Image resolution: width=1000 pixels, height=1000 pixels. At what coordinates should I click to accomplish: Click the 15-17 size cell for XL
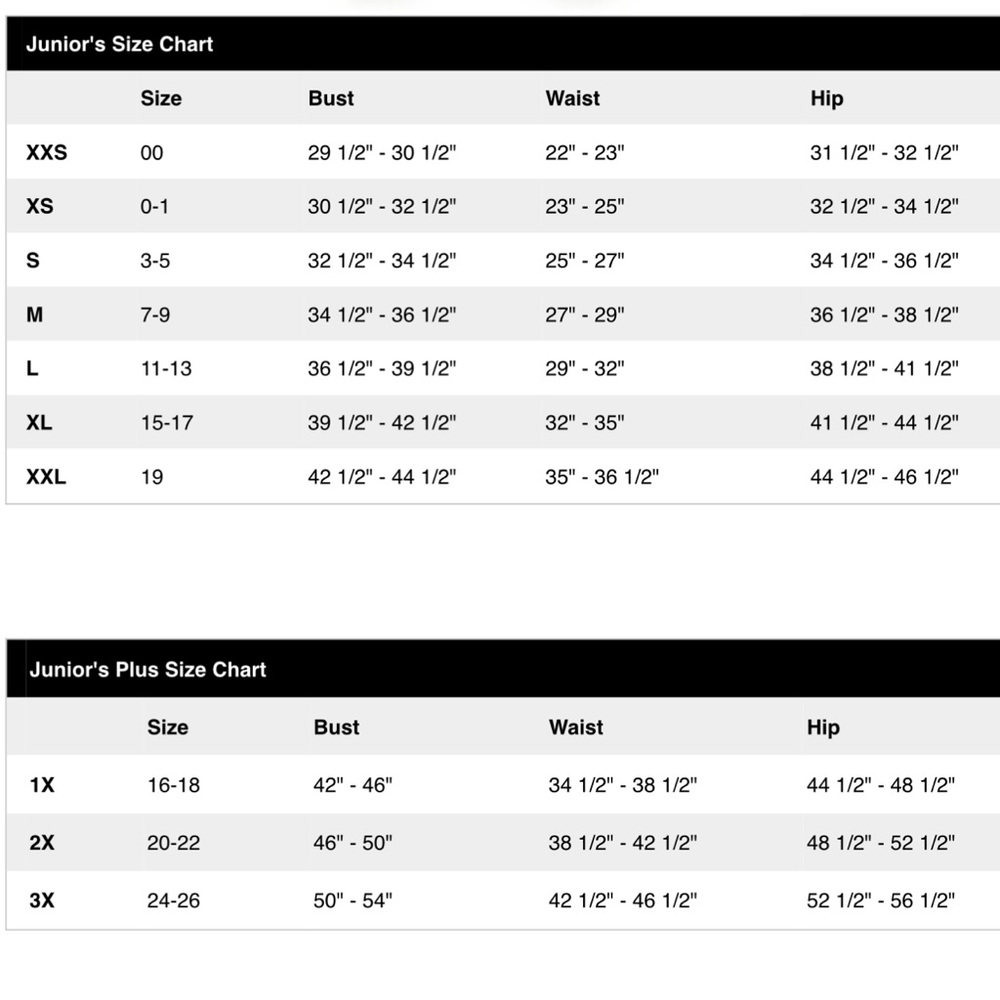pyautogui.click(x=167, y=422)
